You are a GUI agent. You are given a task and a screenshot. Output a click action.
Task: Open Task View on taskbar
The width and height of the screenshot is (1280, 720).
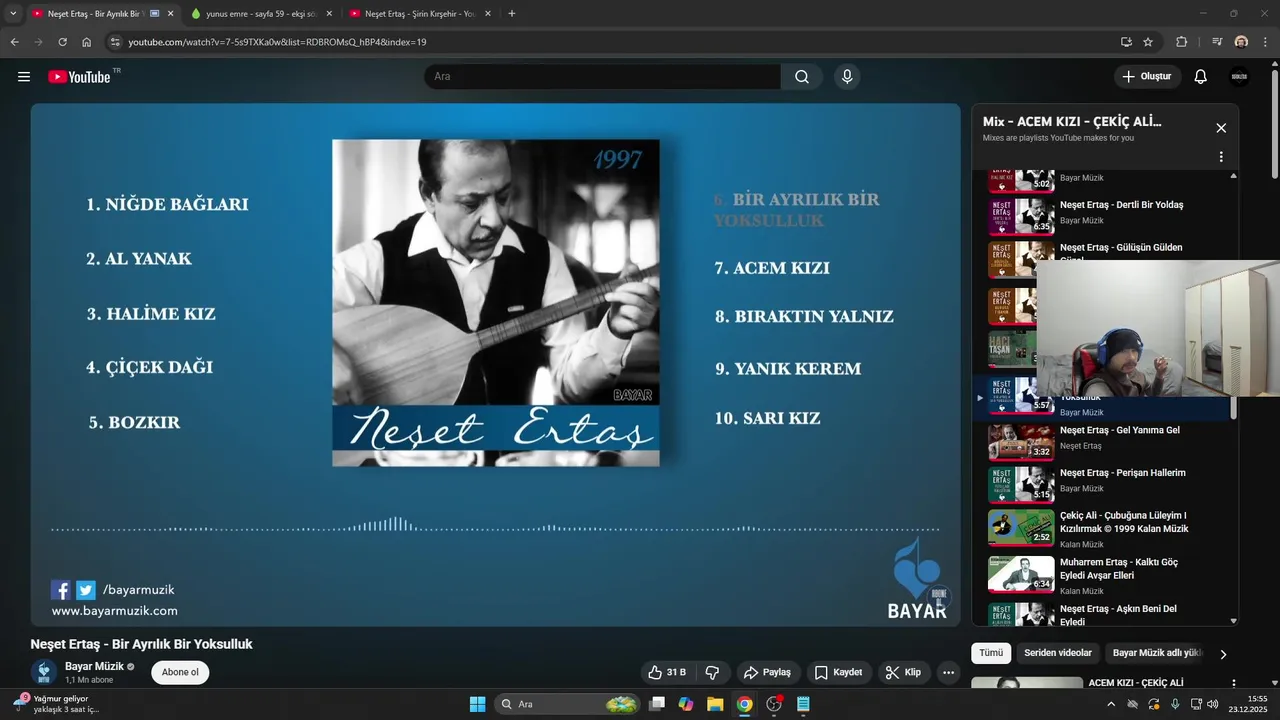pyautogui.click(x=657, y=704)
